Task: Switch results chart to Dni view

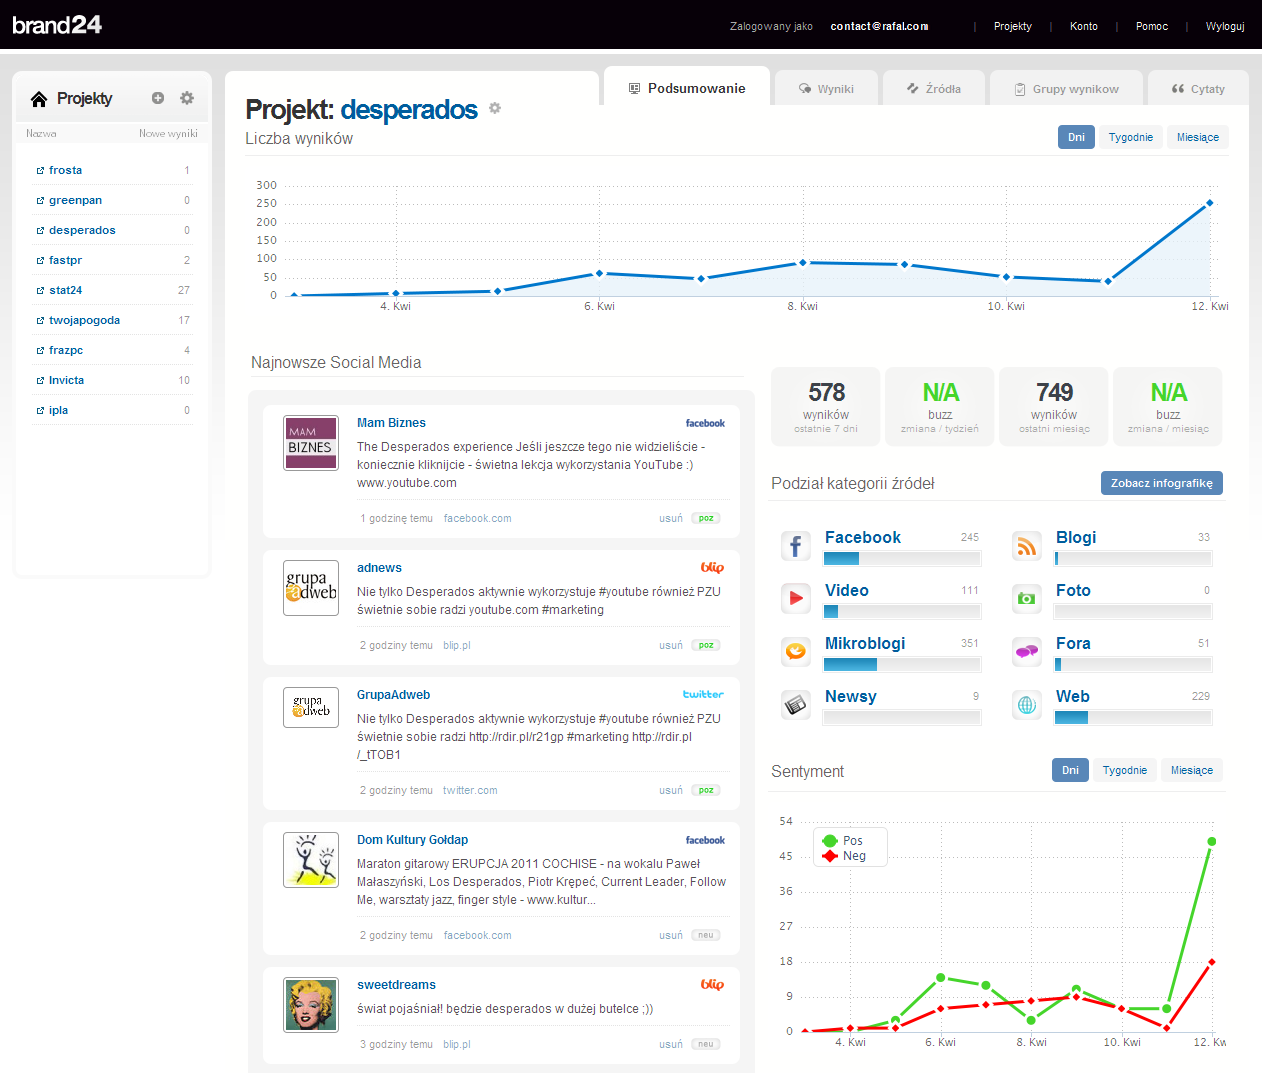Action: [x=1076, y=137]
